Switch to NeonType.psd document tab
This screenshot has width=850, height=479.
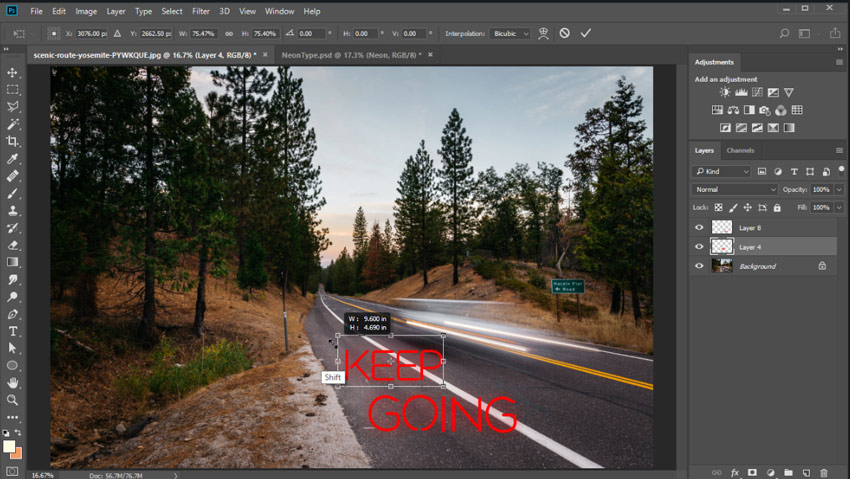click(x=351, y=55)
